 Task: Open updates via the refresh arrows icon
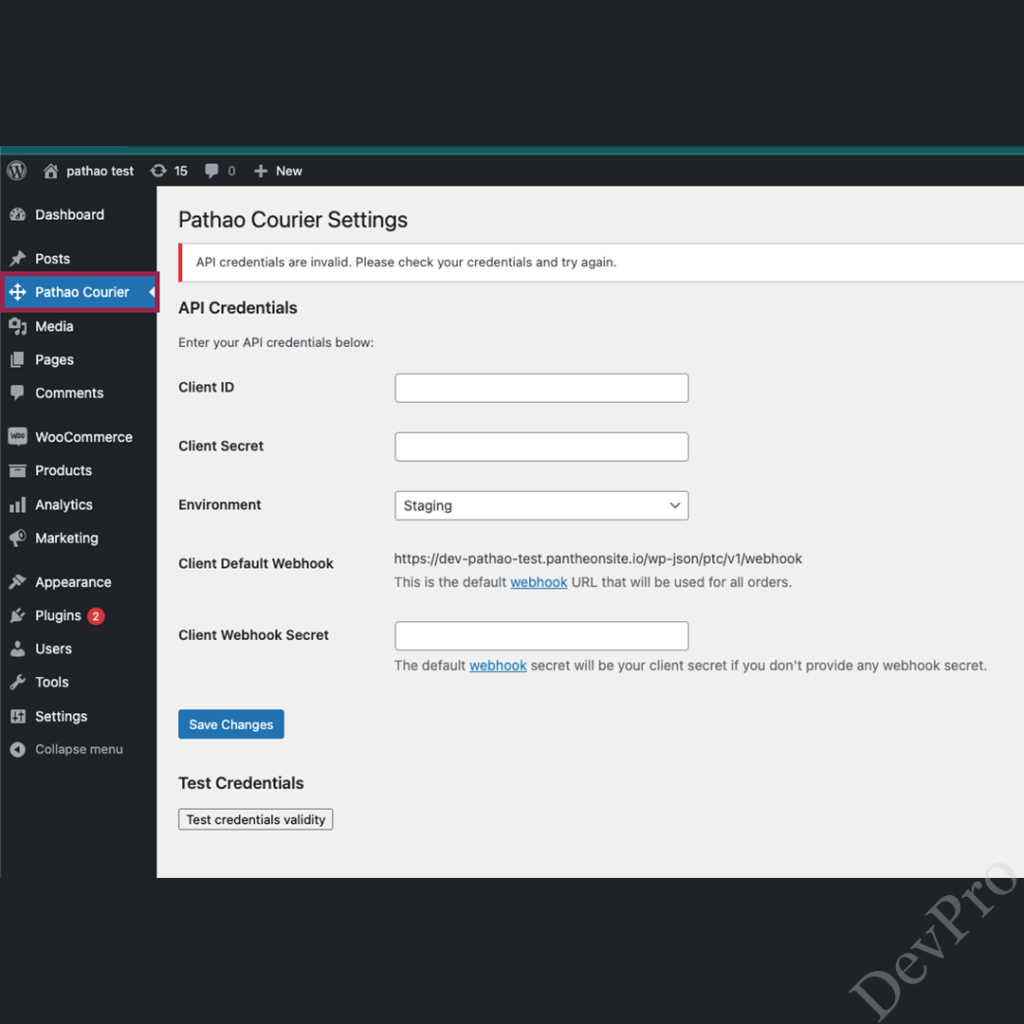(x=159, y=170)
